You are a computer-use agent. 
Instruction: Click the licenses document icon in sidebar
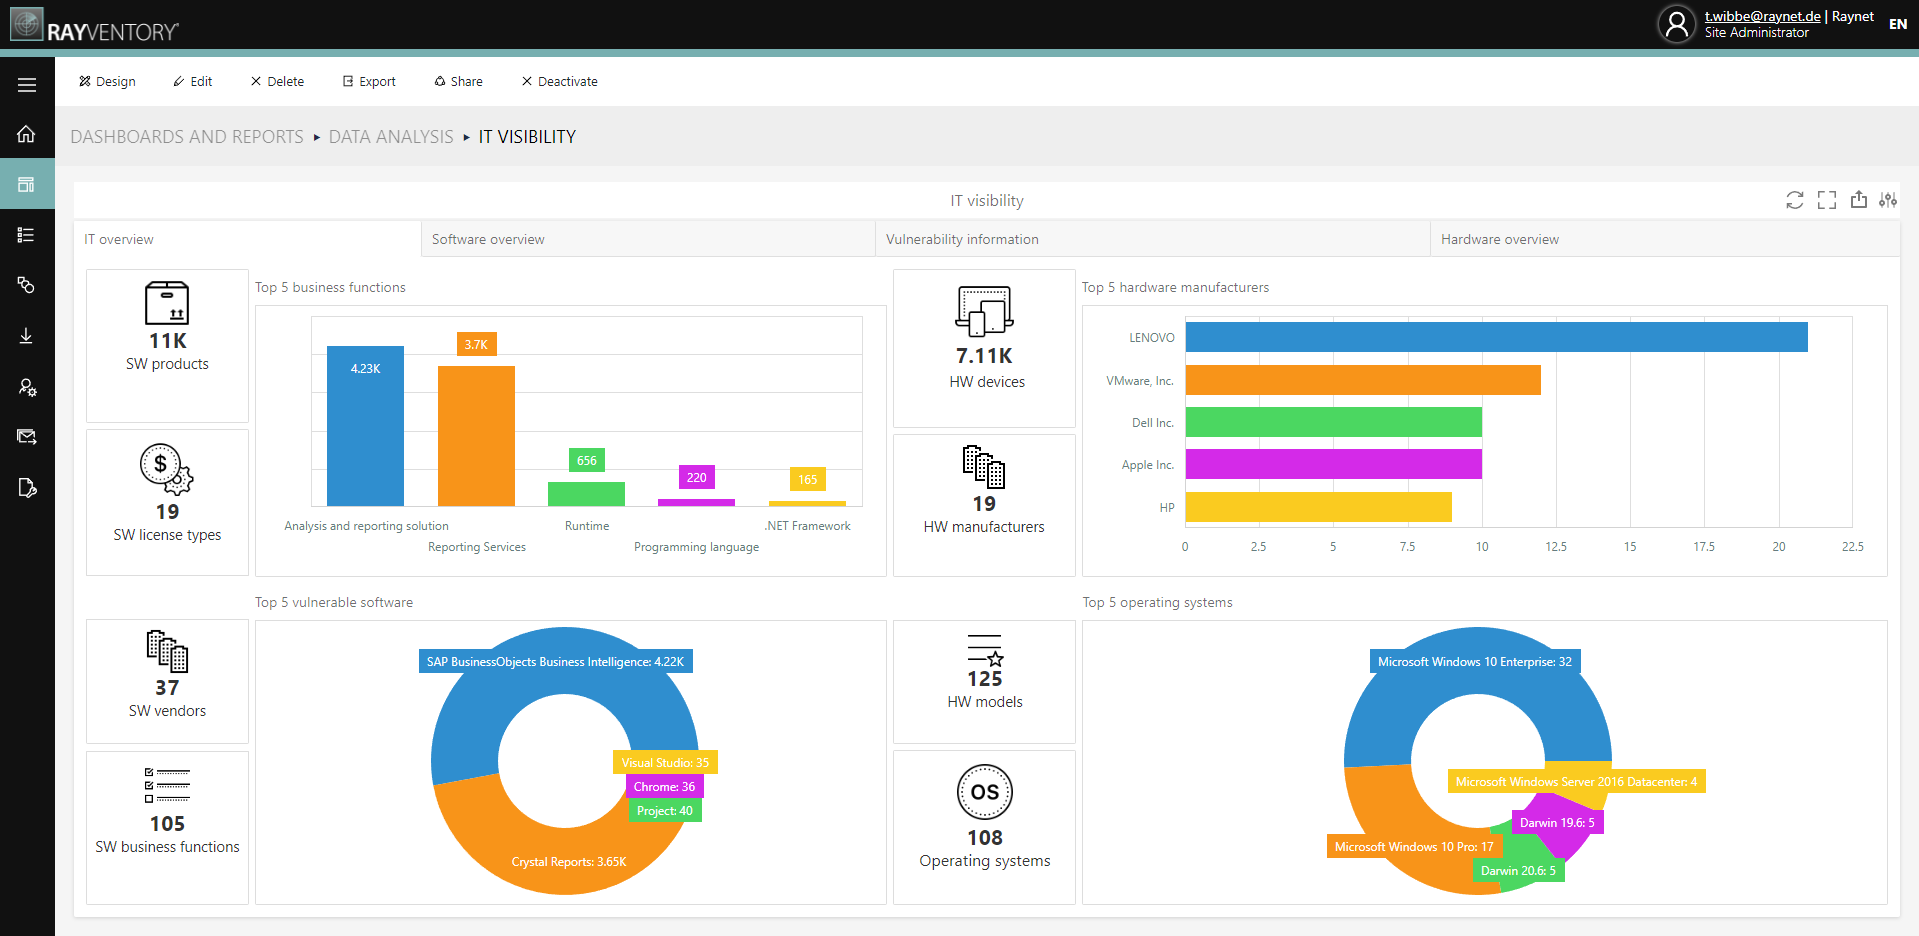tap(27, 488)
